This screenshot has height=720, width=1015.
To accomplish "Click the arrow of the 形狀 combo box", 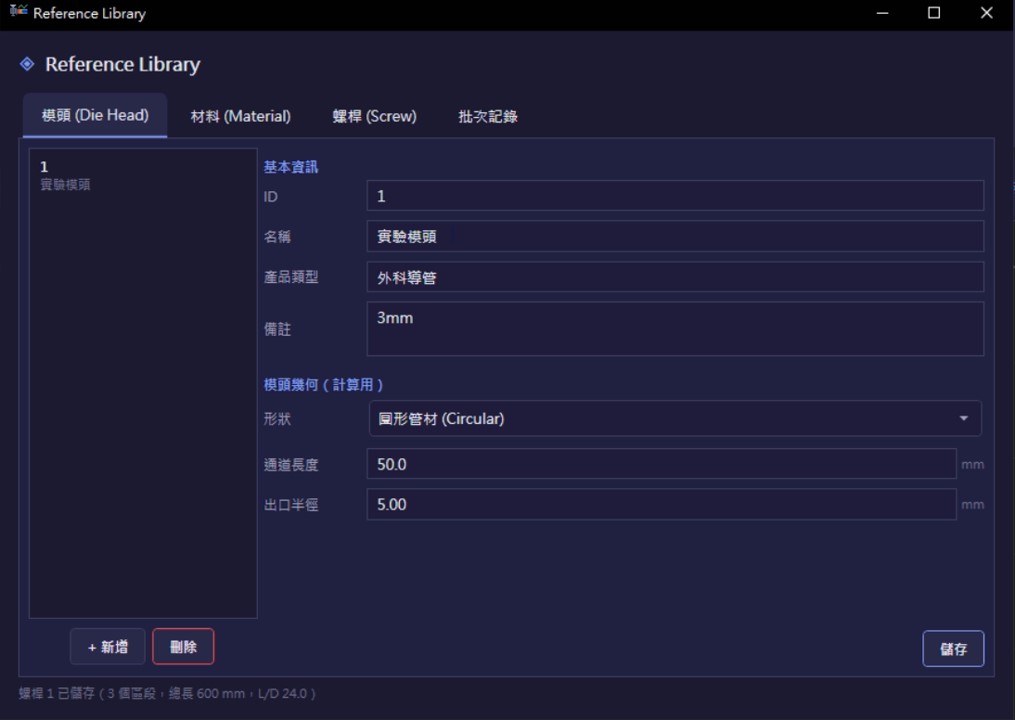I will [964, 419].
